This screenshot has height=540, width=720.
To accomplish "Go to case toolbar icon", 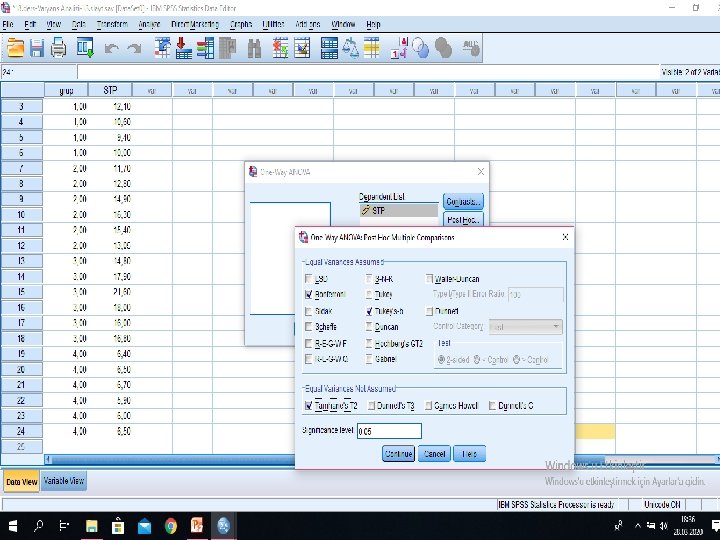I will [162, 48].
